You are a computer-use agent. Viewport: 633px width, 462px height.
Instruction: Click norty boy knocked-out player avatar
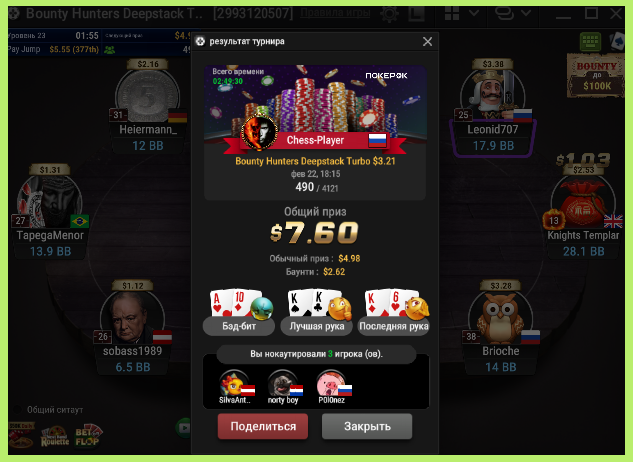282,384
